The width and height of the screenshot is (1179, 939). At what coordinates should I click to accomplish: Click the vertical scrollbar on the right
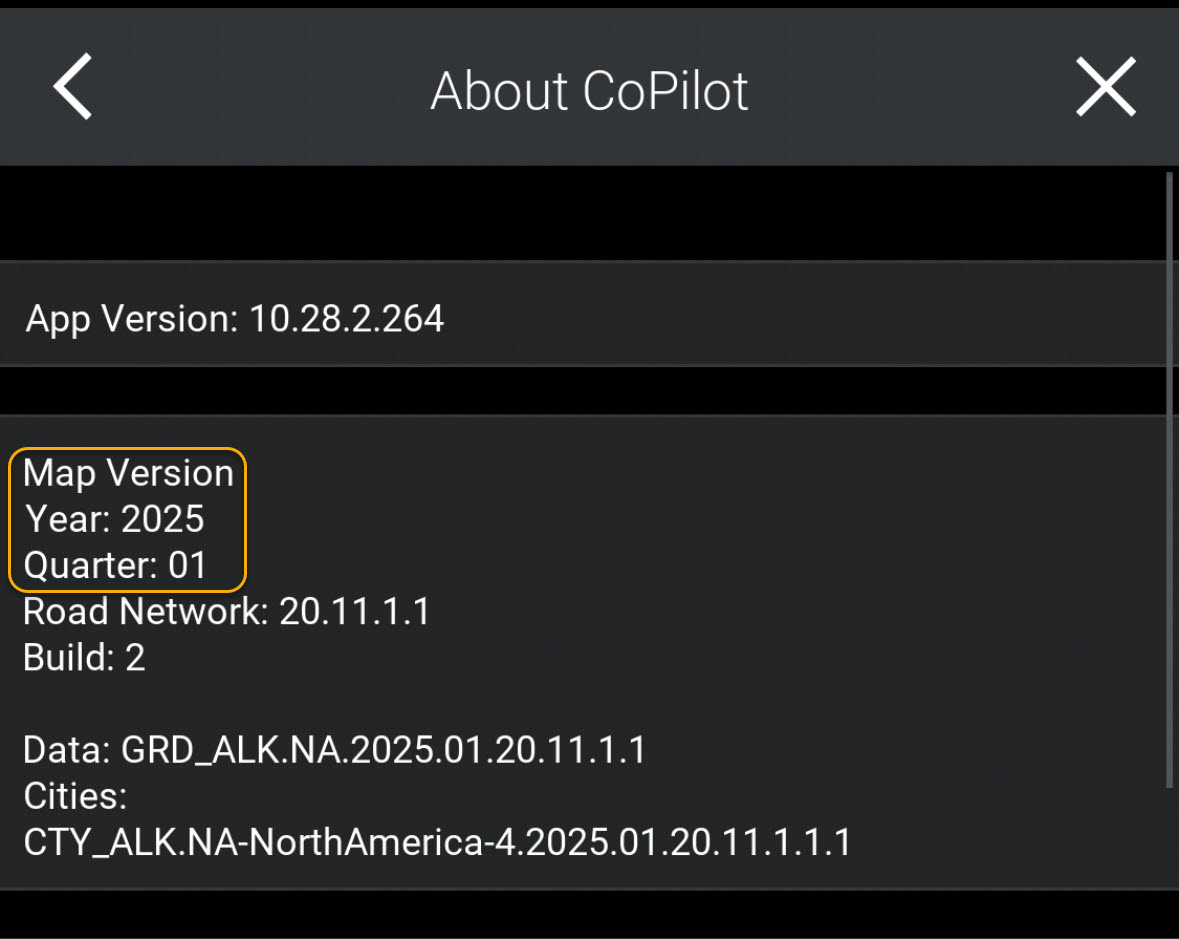[x=1169, y=480]
